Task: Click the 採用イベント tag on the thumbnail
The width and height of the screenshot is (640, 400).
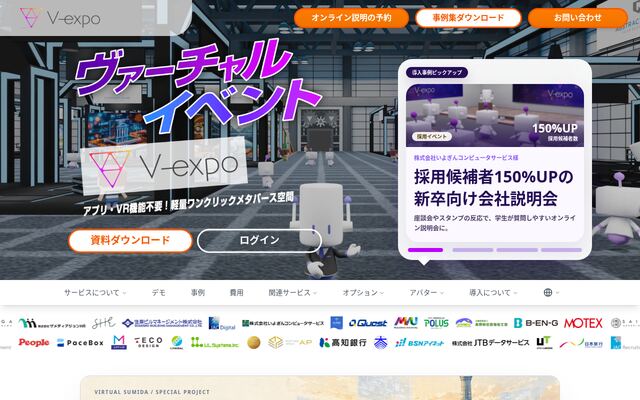Action: [432, 136]
